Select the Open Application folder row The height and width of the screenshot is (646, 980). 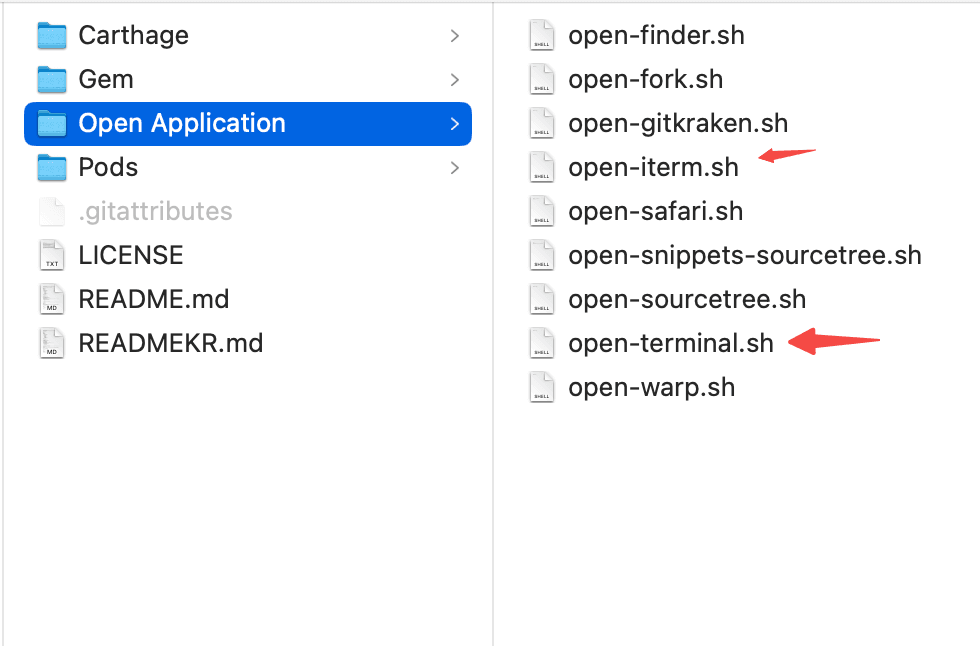(182, 124)
